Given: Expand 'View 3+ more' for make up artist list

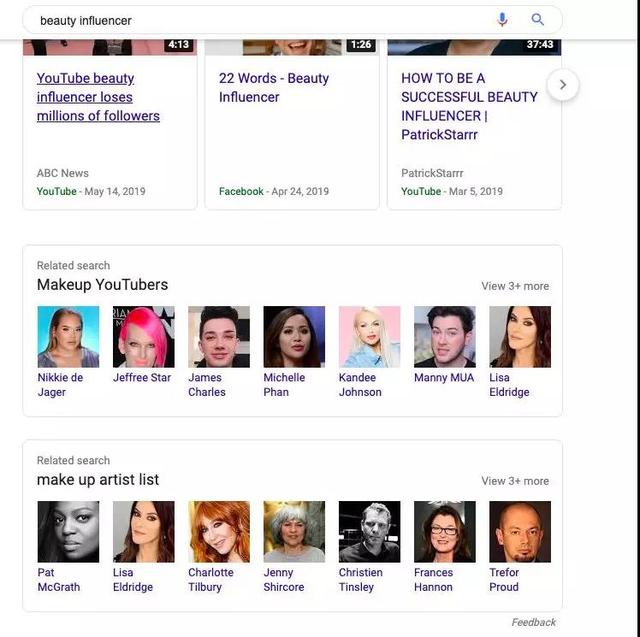Looking at the screenshot, I should point(515,481).
